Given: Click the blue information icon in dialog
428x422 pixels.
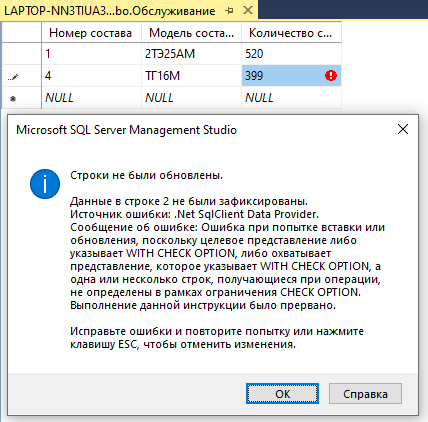Looking at the screenshot, I should pos(45,184).
